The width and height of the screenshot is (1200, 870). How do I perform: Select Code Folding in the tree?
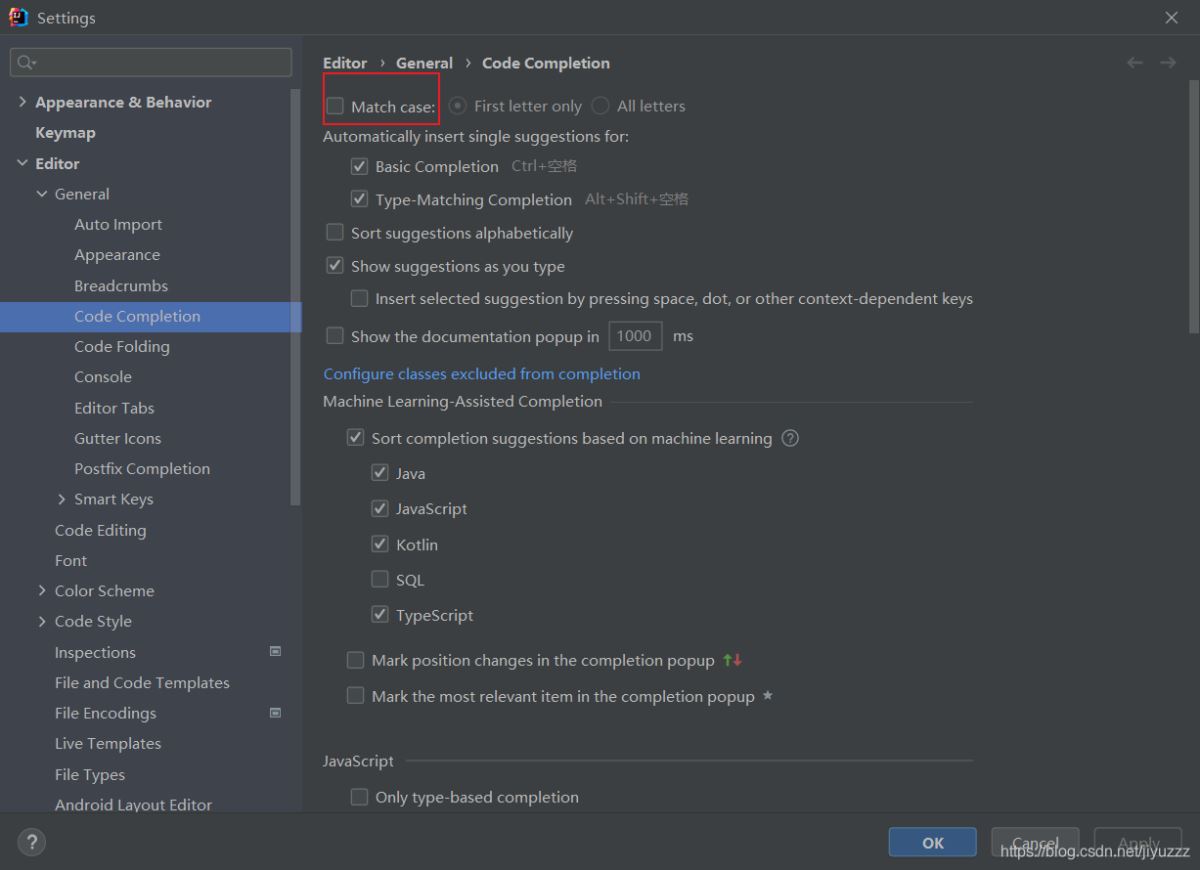click(x=121, y=347)
